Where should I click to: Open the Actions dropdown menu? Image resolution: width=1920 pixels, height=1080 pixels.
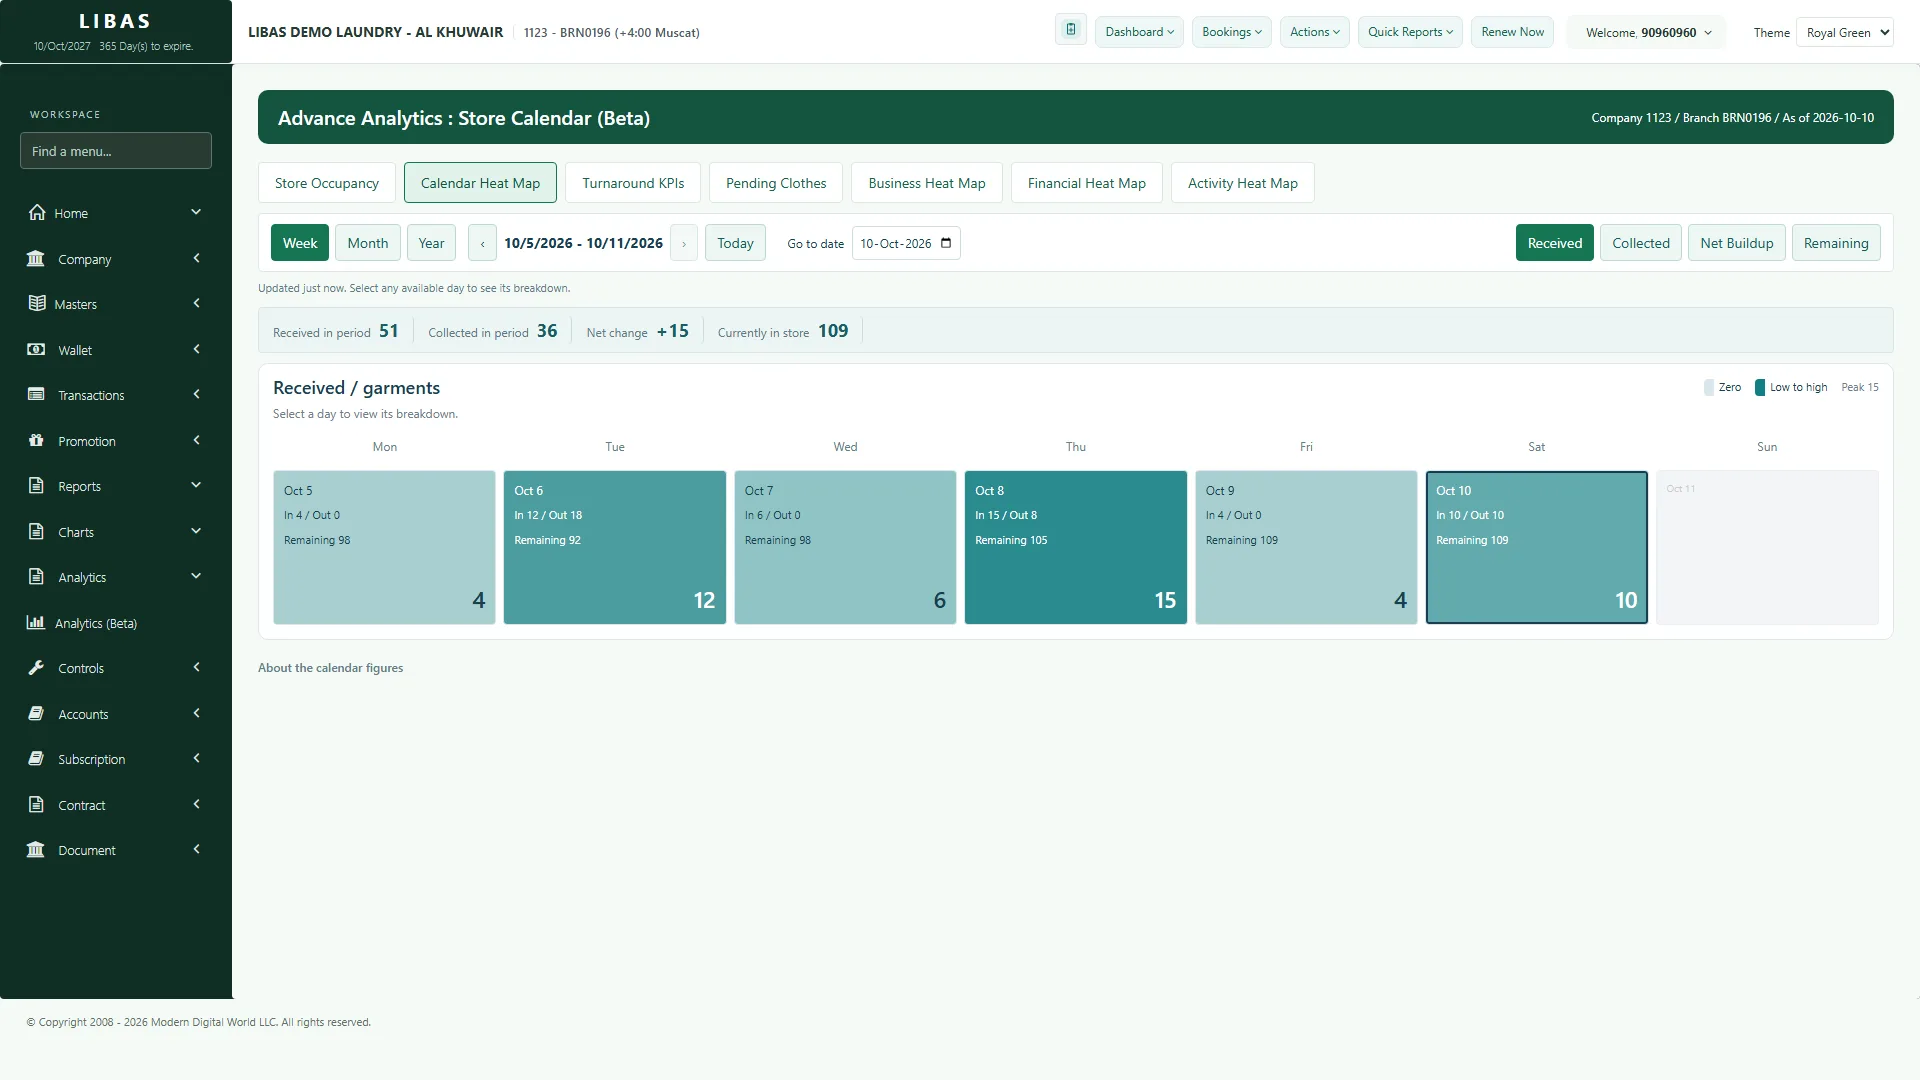coord(1315,32)
